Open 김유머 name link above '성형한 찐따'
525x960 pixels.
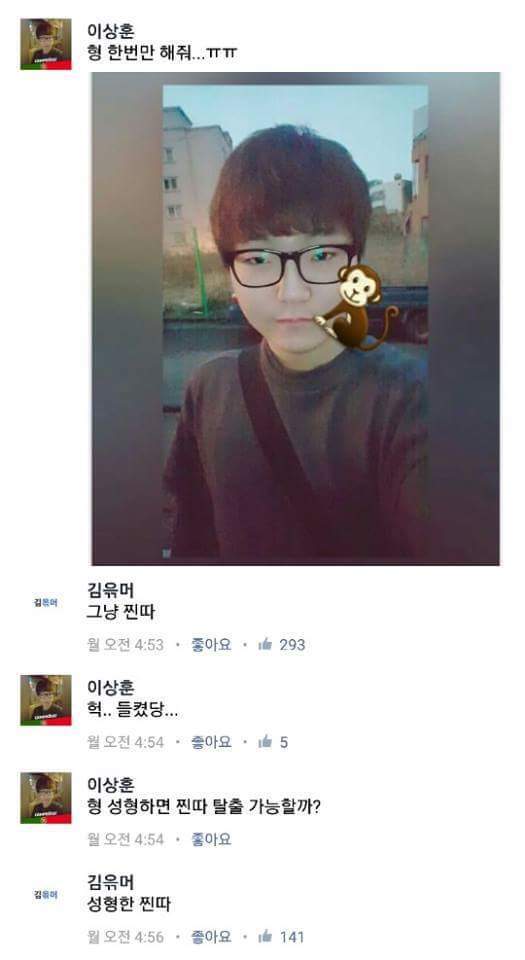coord(111,882)
